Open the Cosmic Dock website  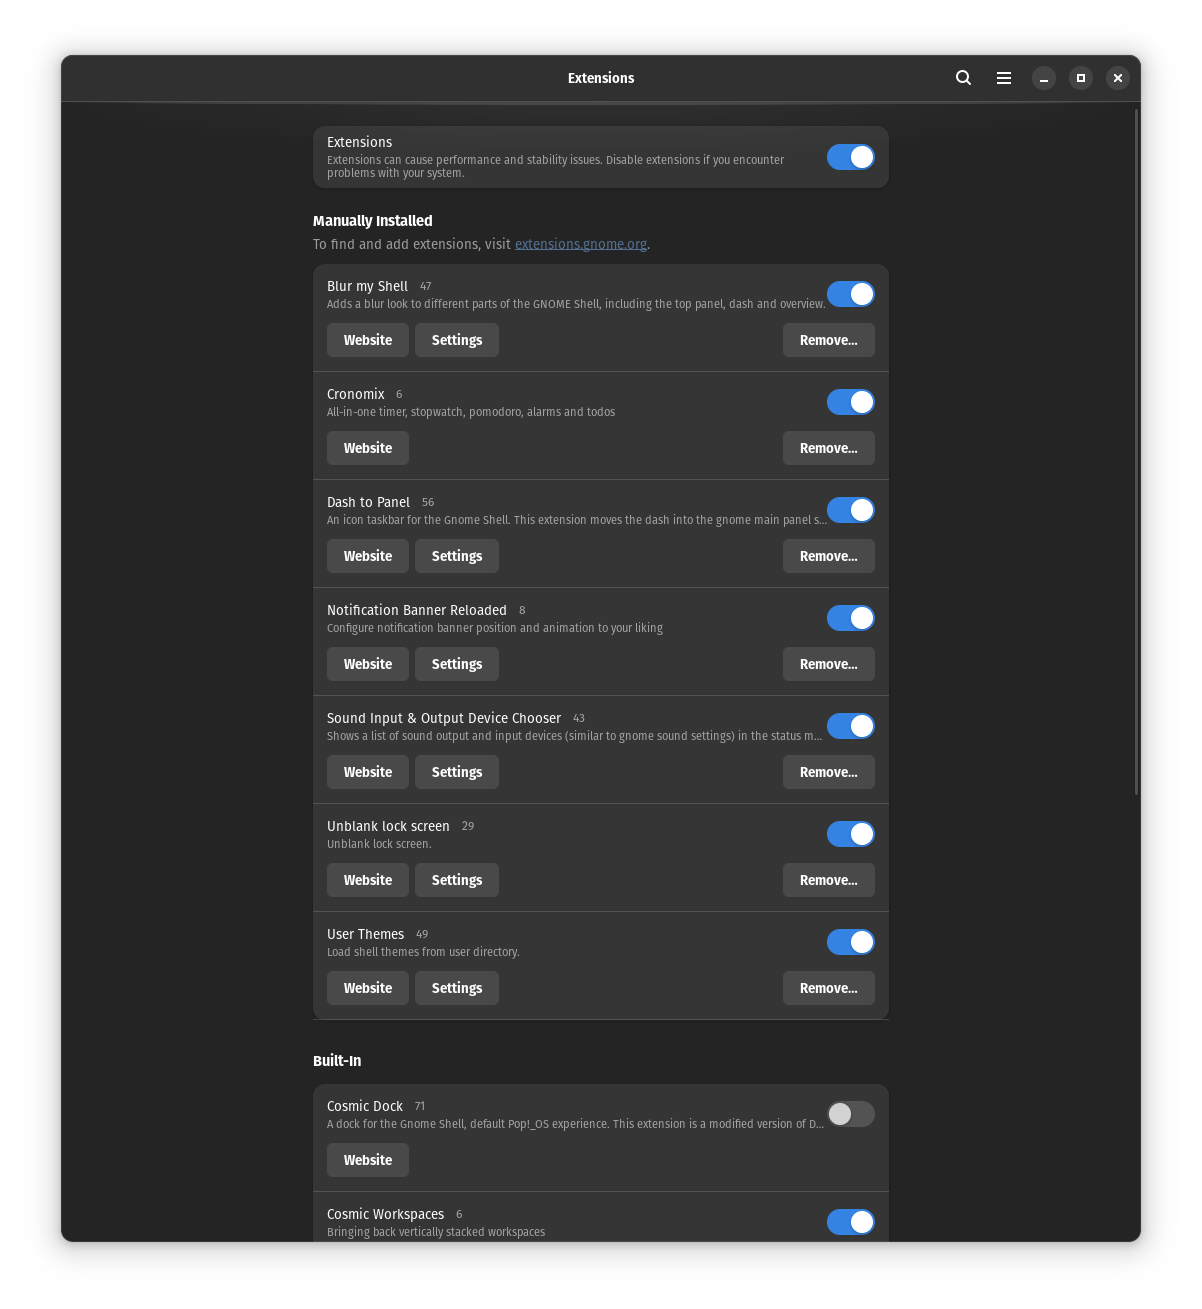367,1159
